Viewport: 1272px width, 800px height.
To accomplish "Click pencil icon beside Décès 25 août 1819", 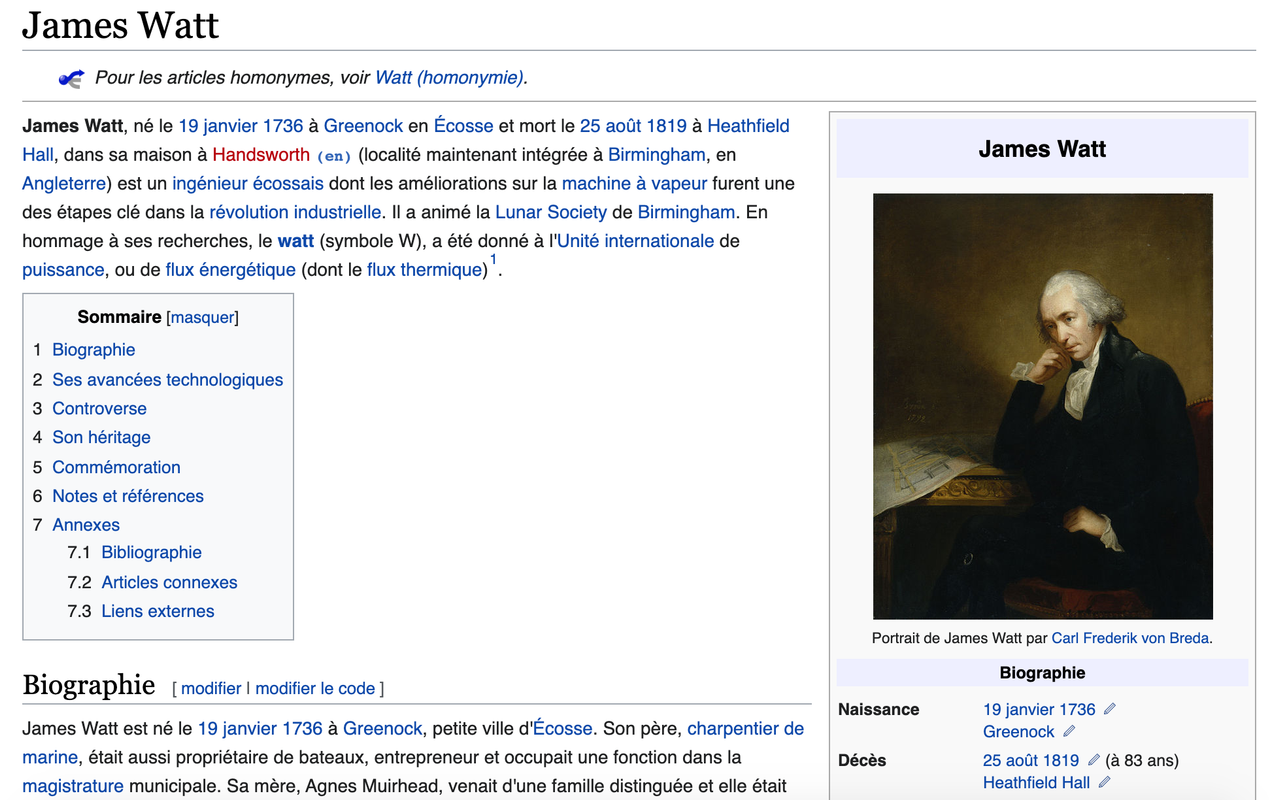I will pyautogui.click(x=1093, y=760).
